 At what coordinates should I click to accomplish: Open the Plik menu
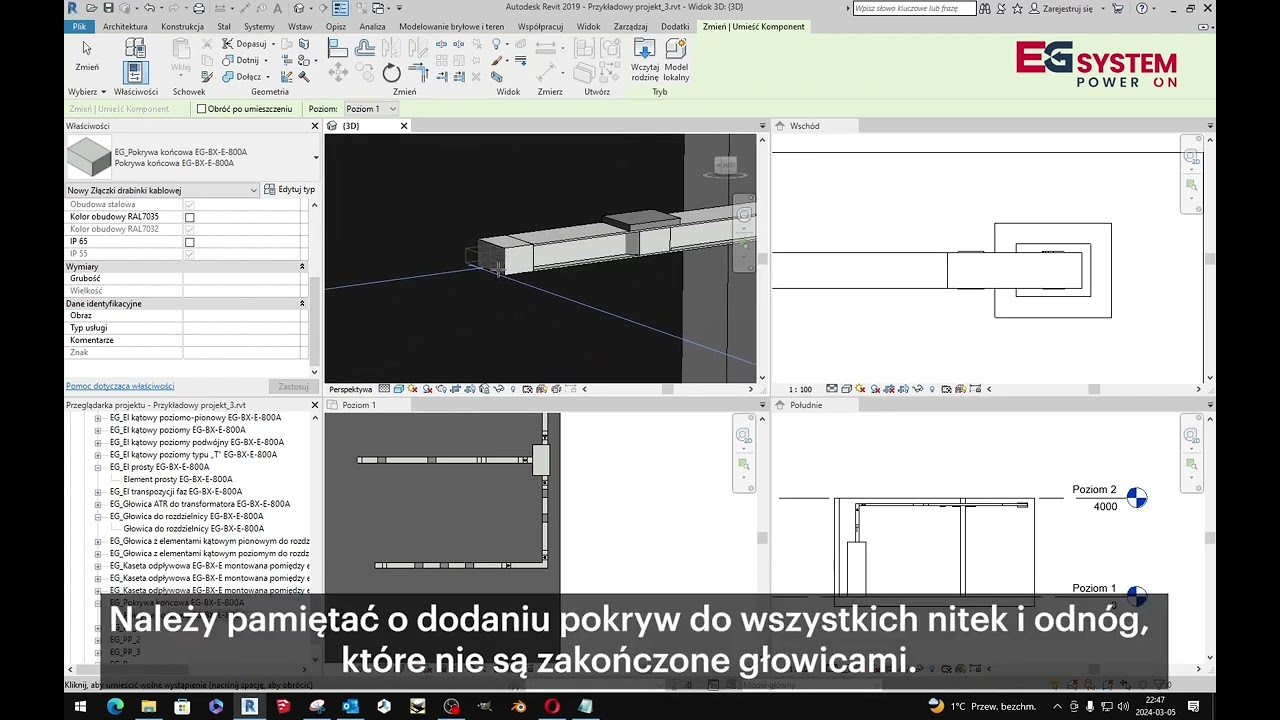point(79,27)
